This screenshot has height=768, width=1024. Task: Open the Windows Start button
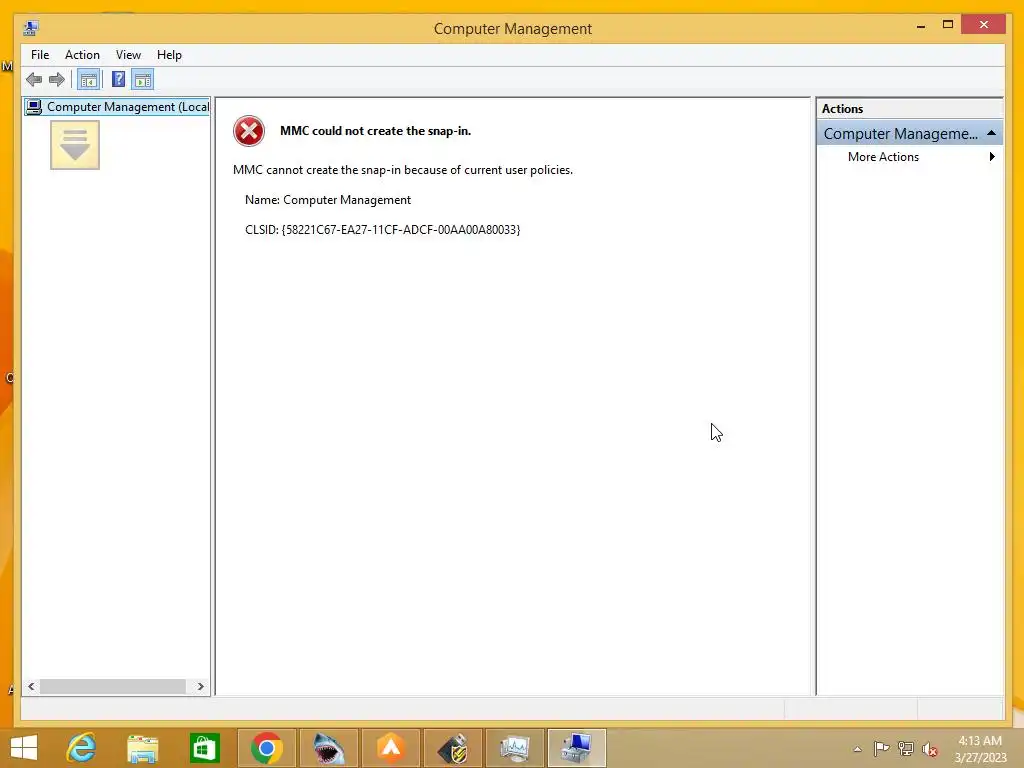tap(24, 748)
